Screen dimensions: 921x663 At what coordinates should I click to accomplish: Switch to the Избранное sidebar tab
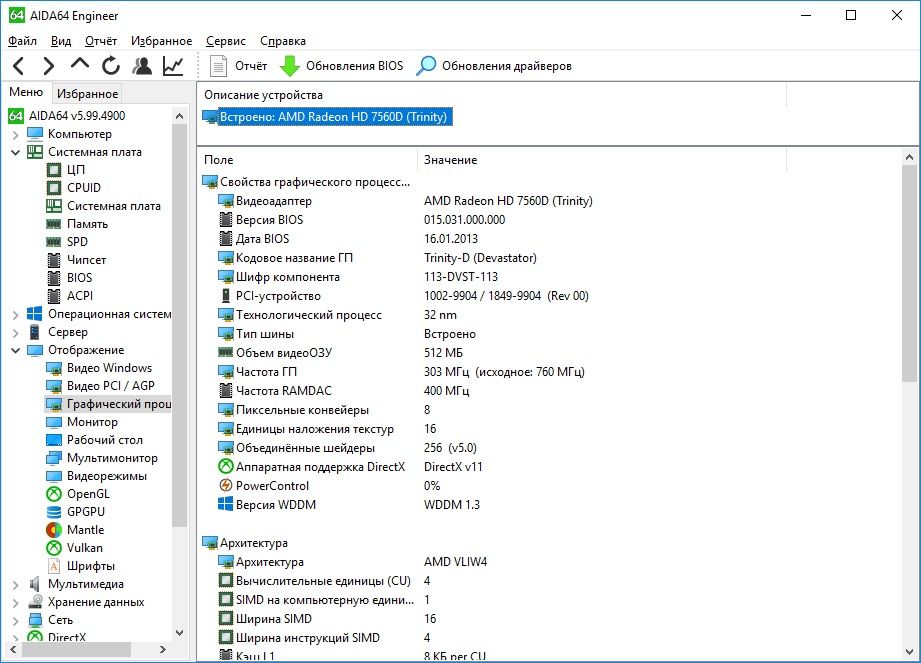coord(88,93)
